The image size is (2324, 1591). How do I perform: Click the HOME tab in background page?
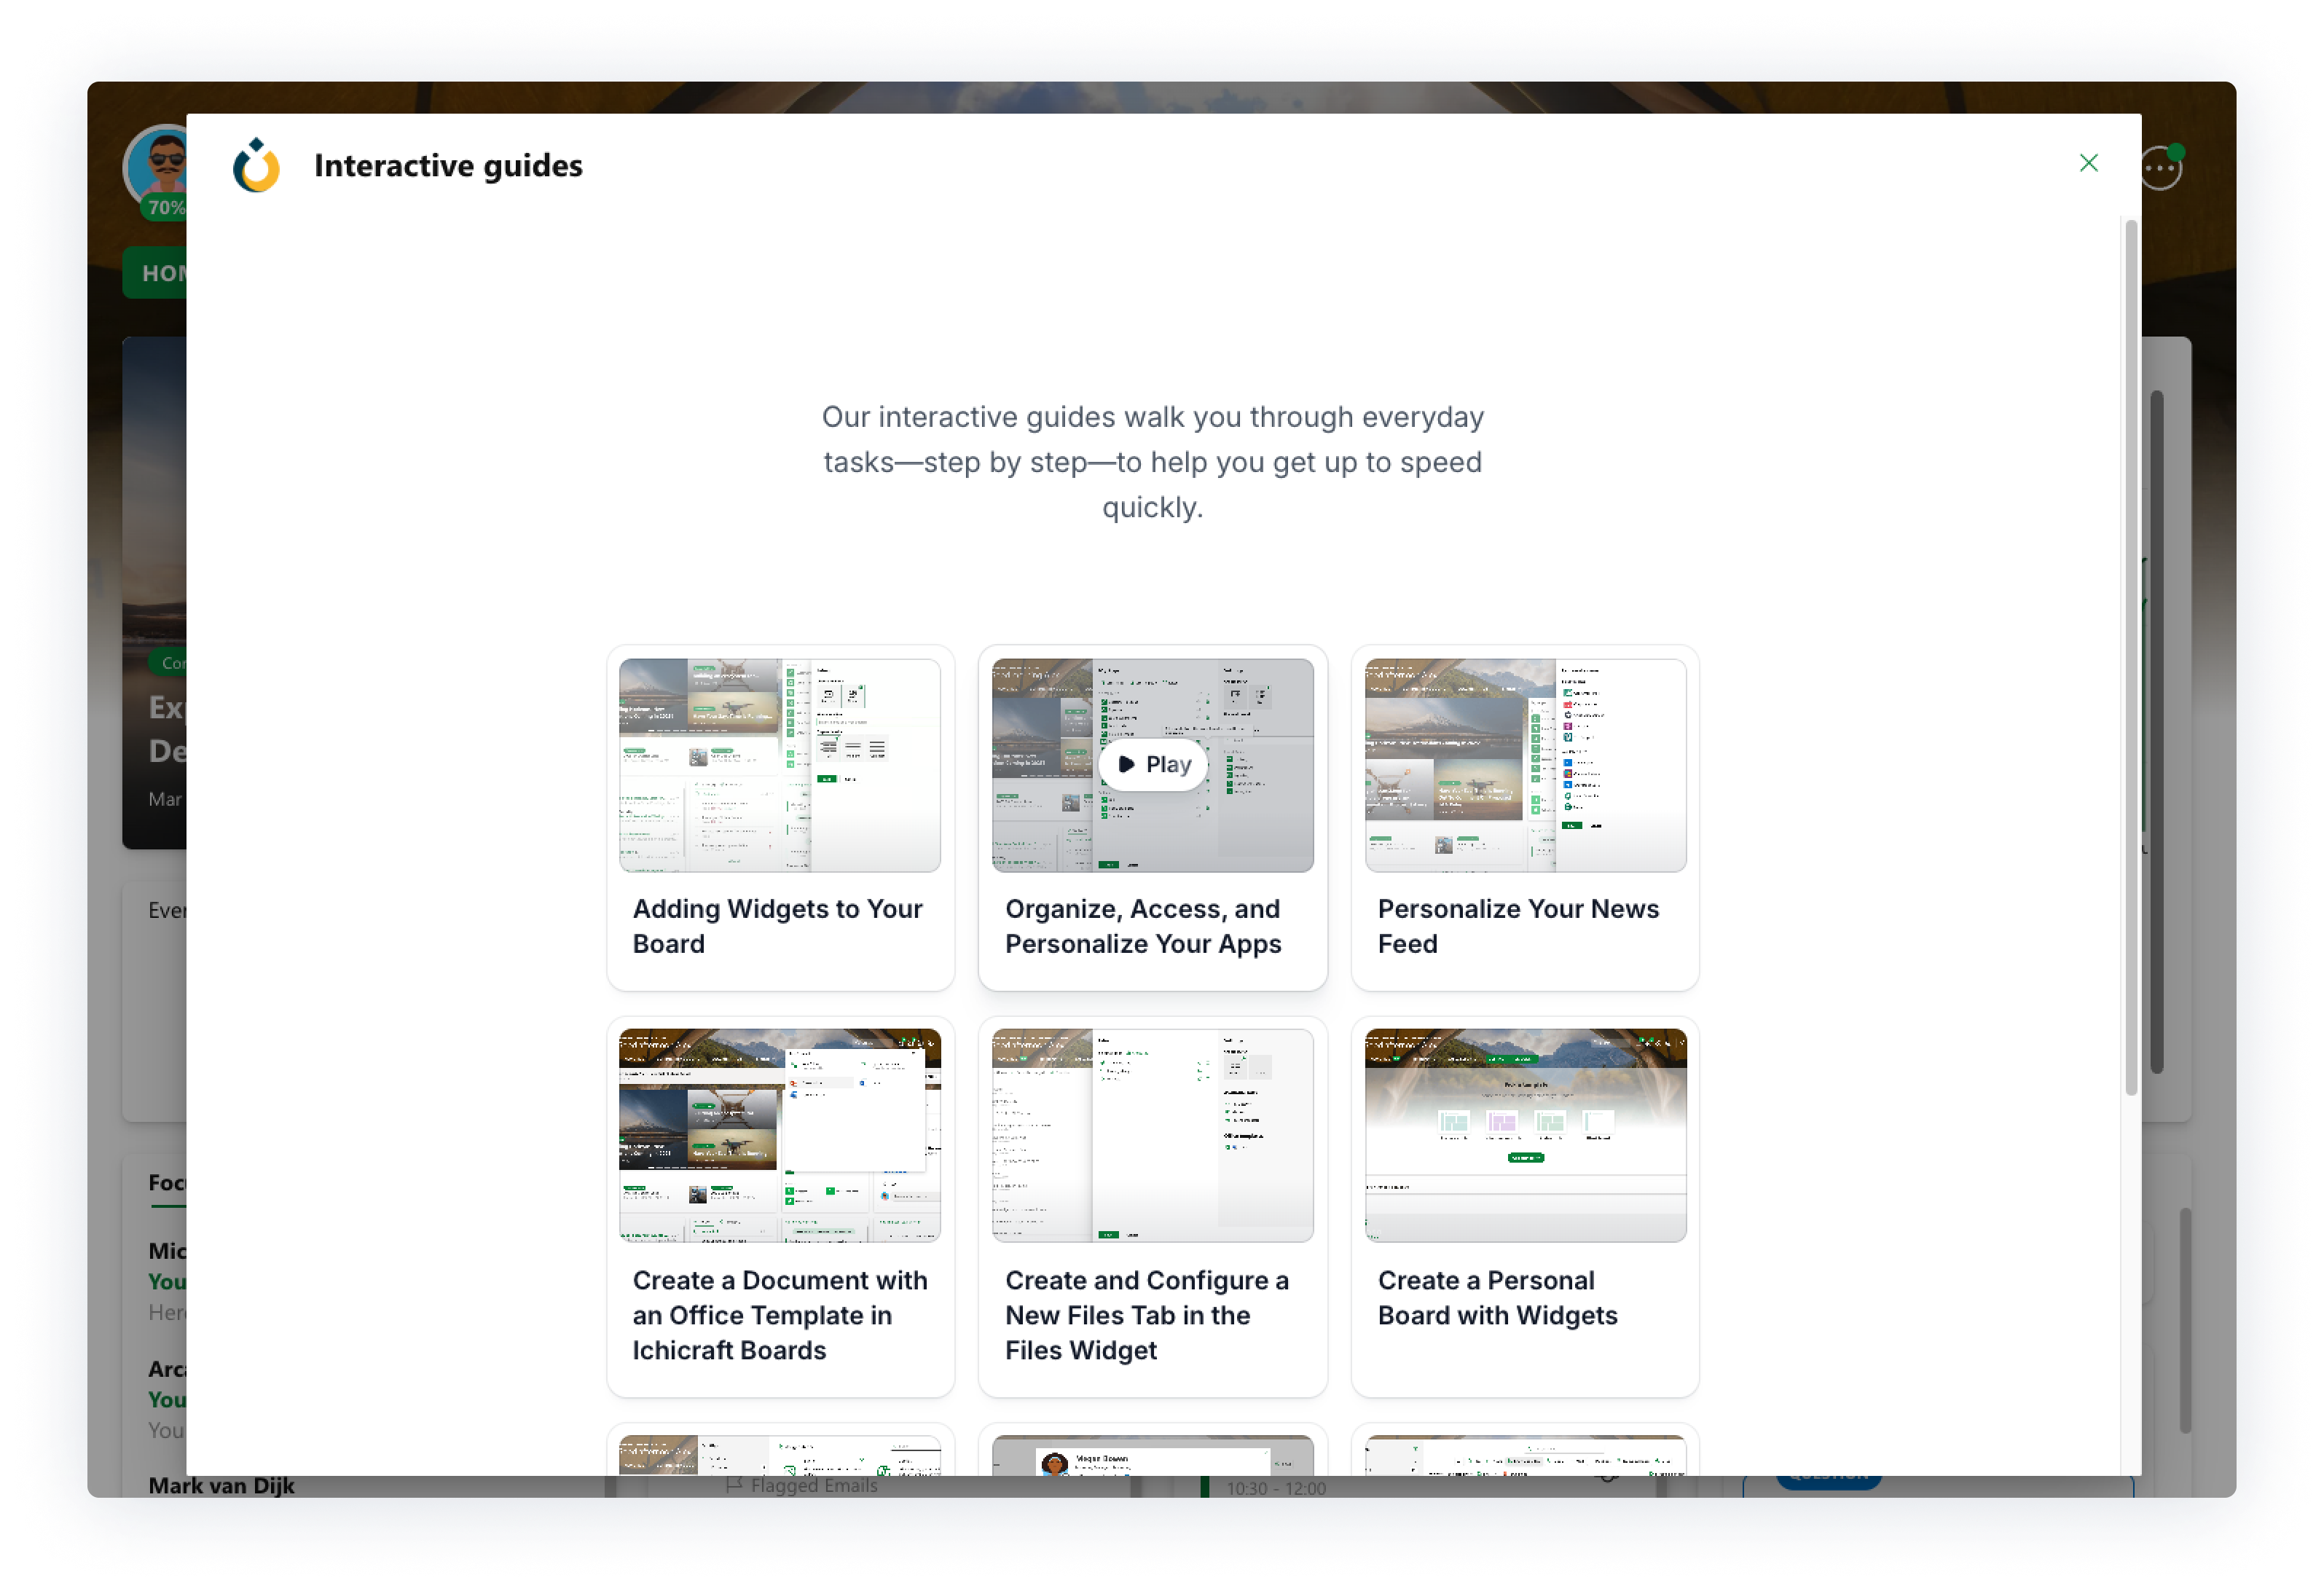click(155, 273)
